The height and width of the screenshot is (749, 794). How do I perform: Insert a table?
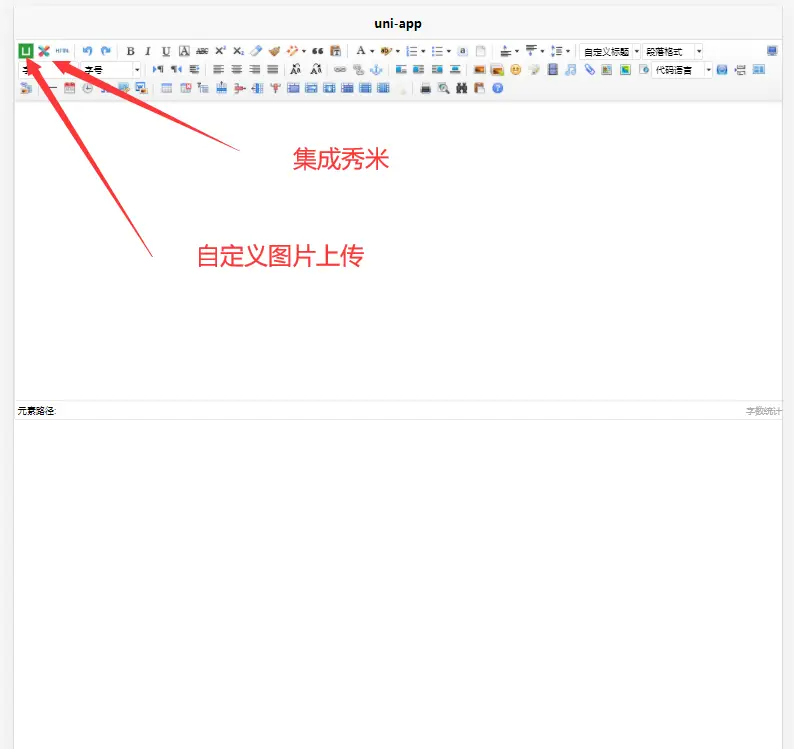tap(166, 88)
